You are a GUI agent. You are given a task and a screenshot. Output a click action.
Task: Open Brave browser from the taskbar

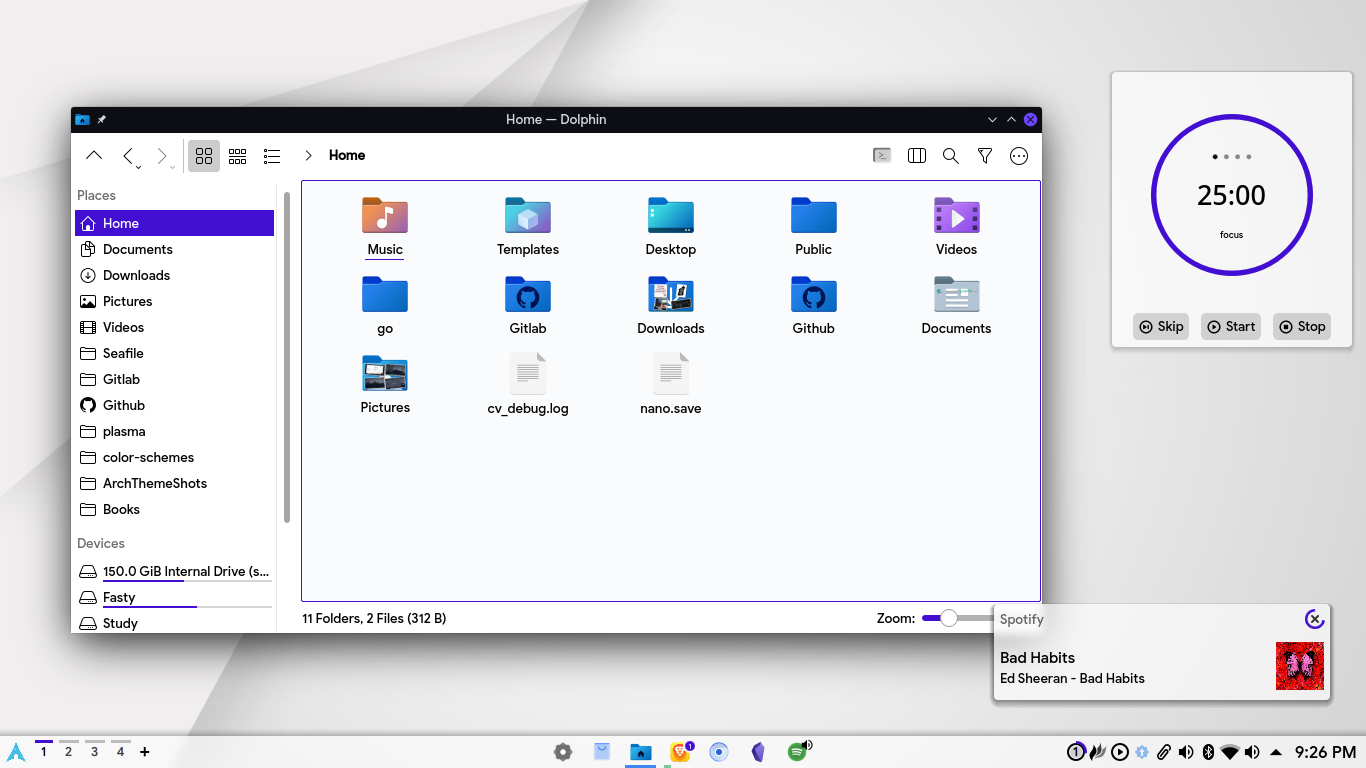point(680,752)
